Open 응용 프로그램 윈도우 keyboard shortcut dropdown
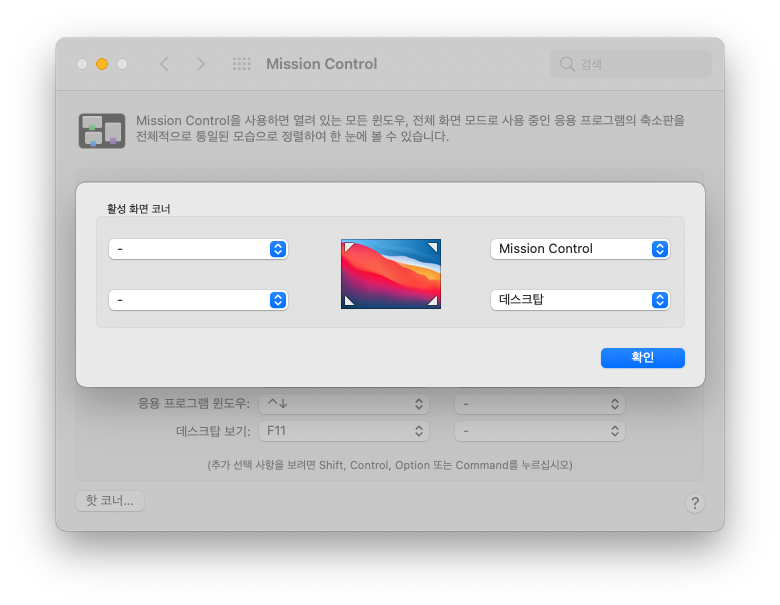Screen dimensions: 780x605 coord(344,404)
